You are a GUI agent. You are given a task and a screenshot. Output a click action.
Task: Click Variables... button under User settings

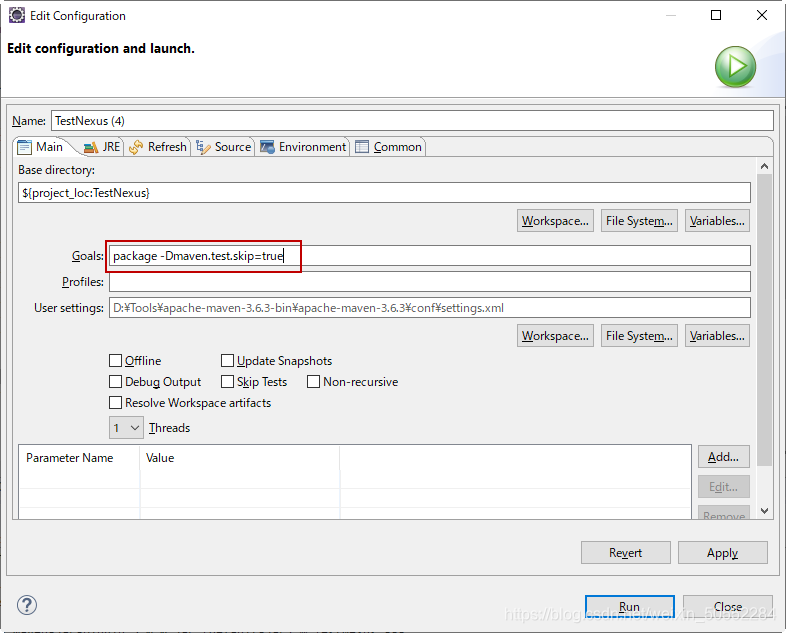717,335
